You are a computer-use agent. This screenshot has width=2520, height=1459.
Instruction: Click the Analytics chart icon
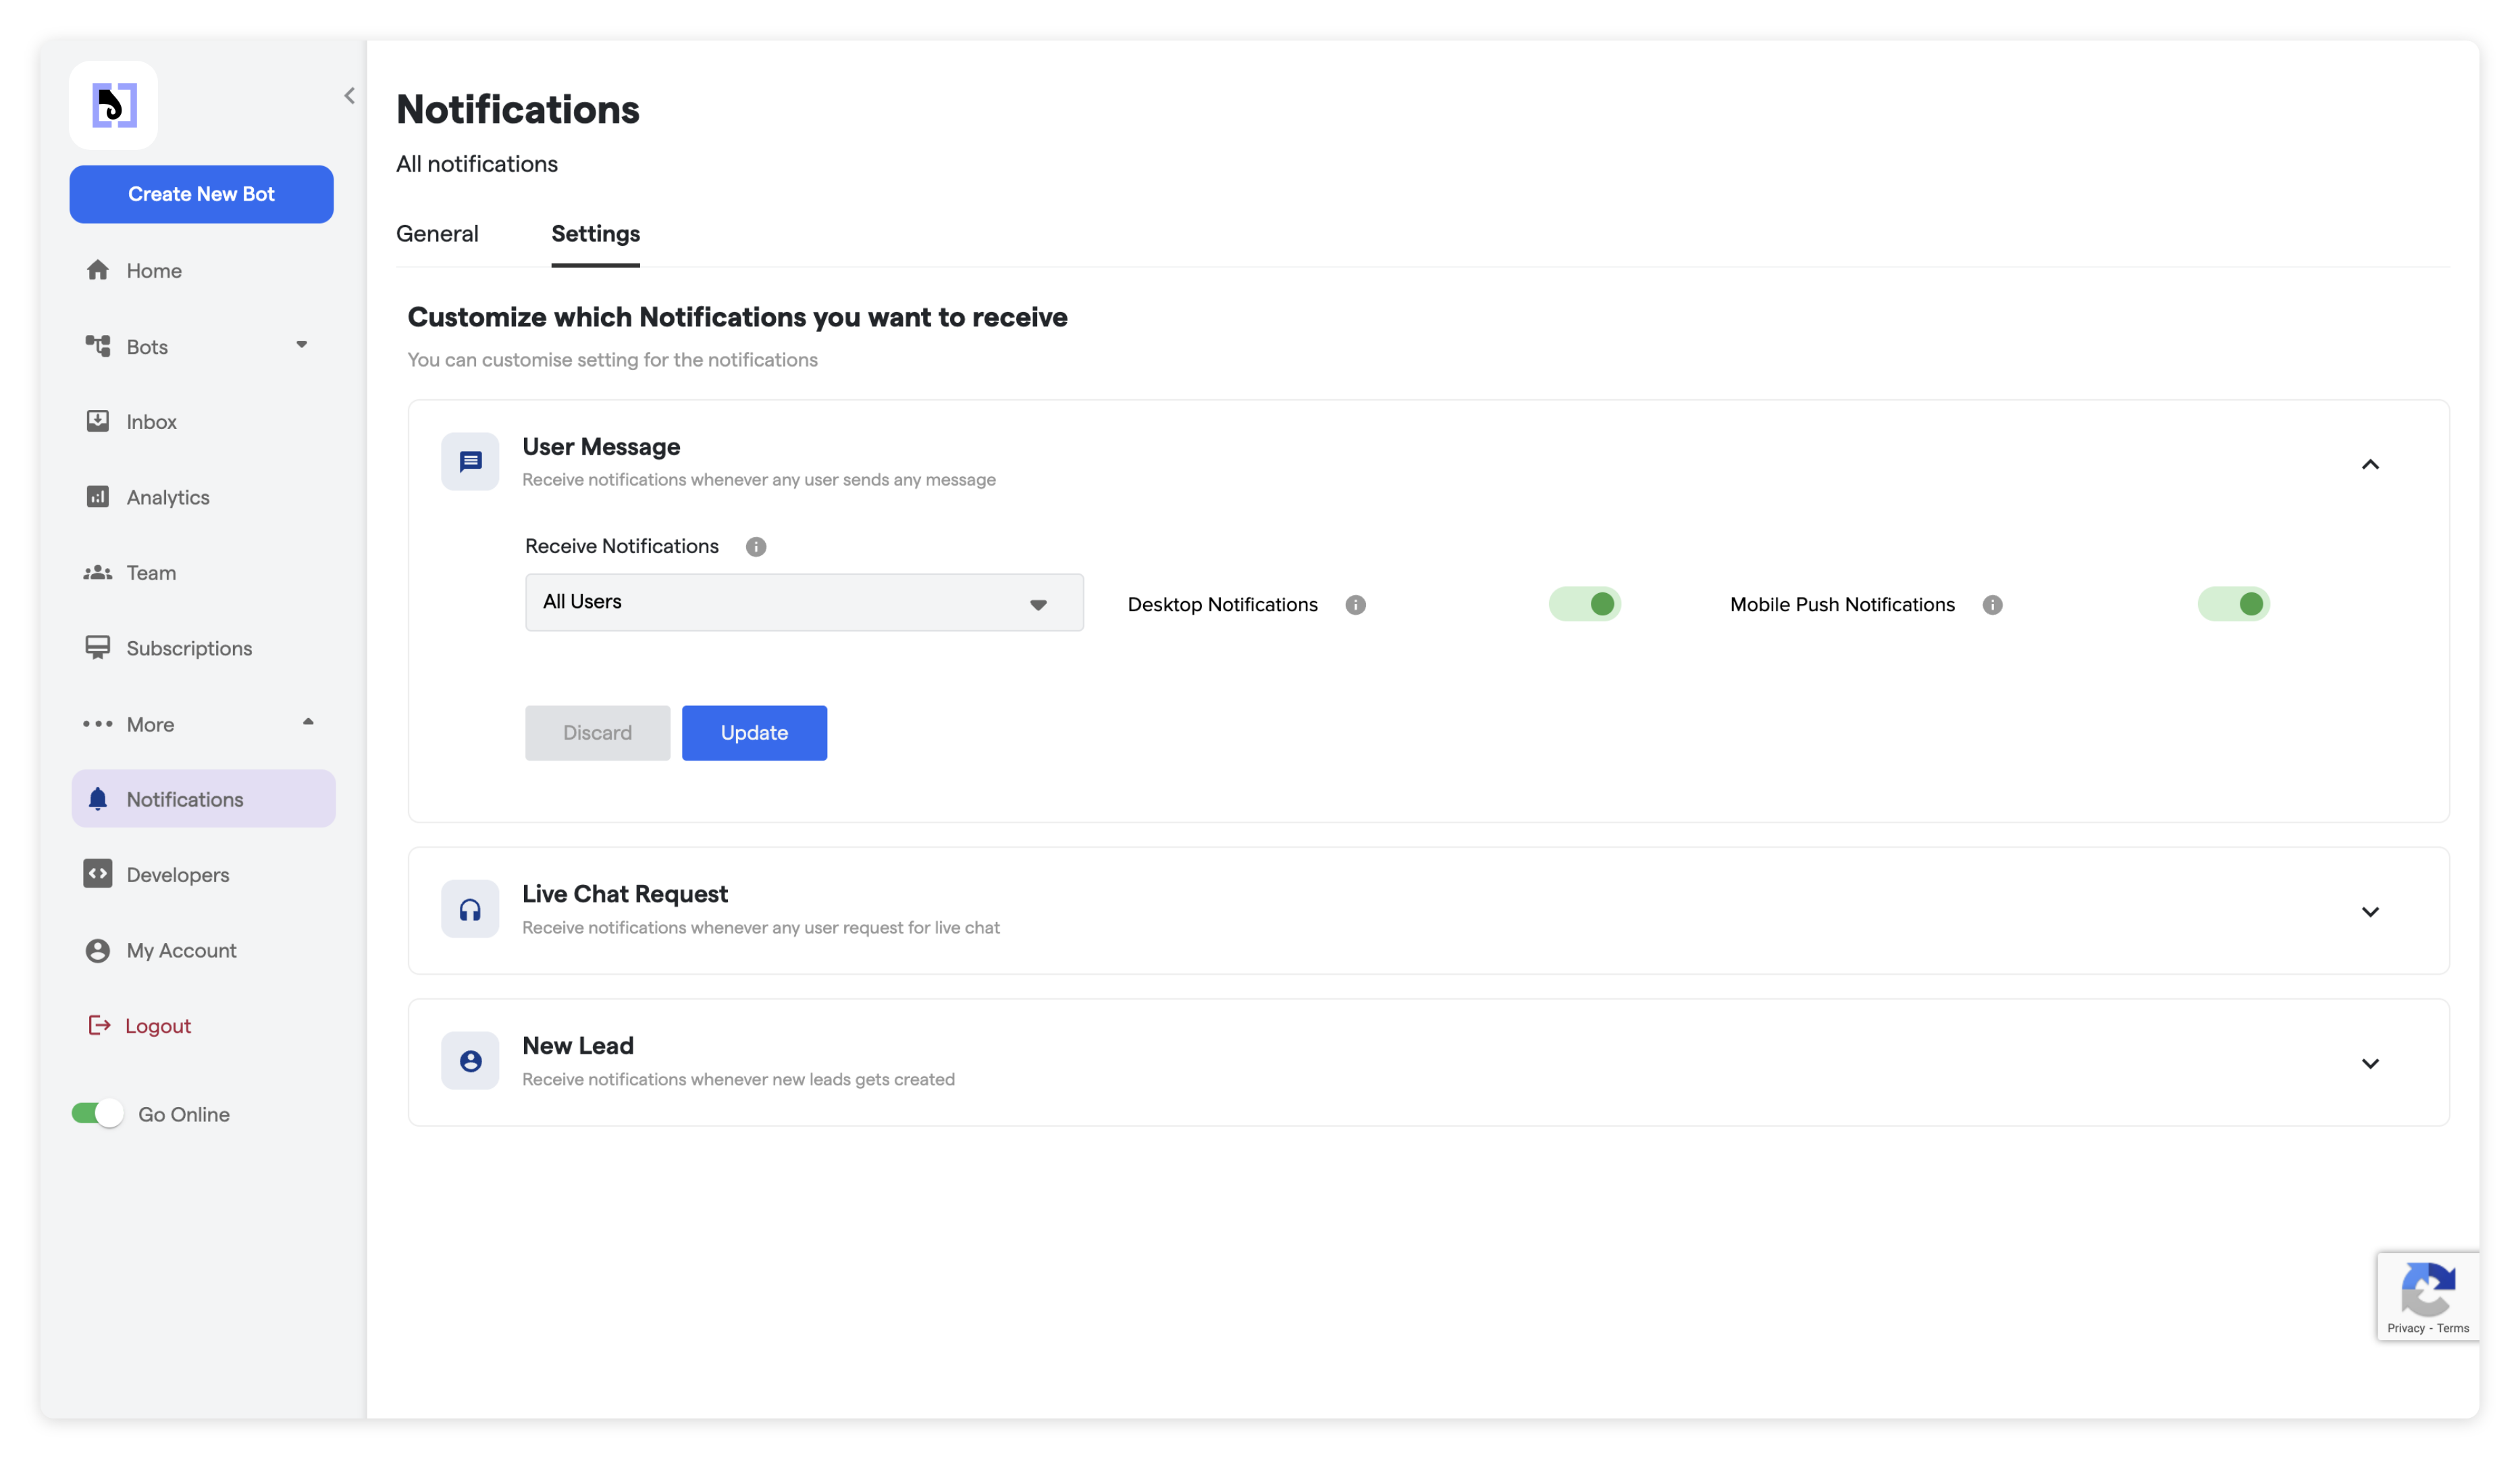click(97, 497)
